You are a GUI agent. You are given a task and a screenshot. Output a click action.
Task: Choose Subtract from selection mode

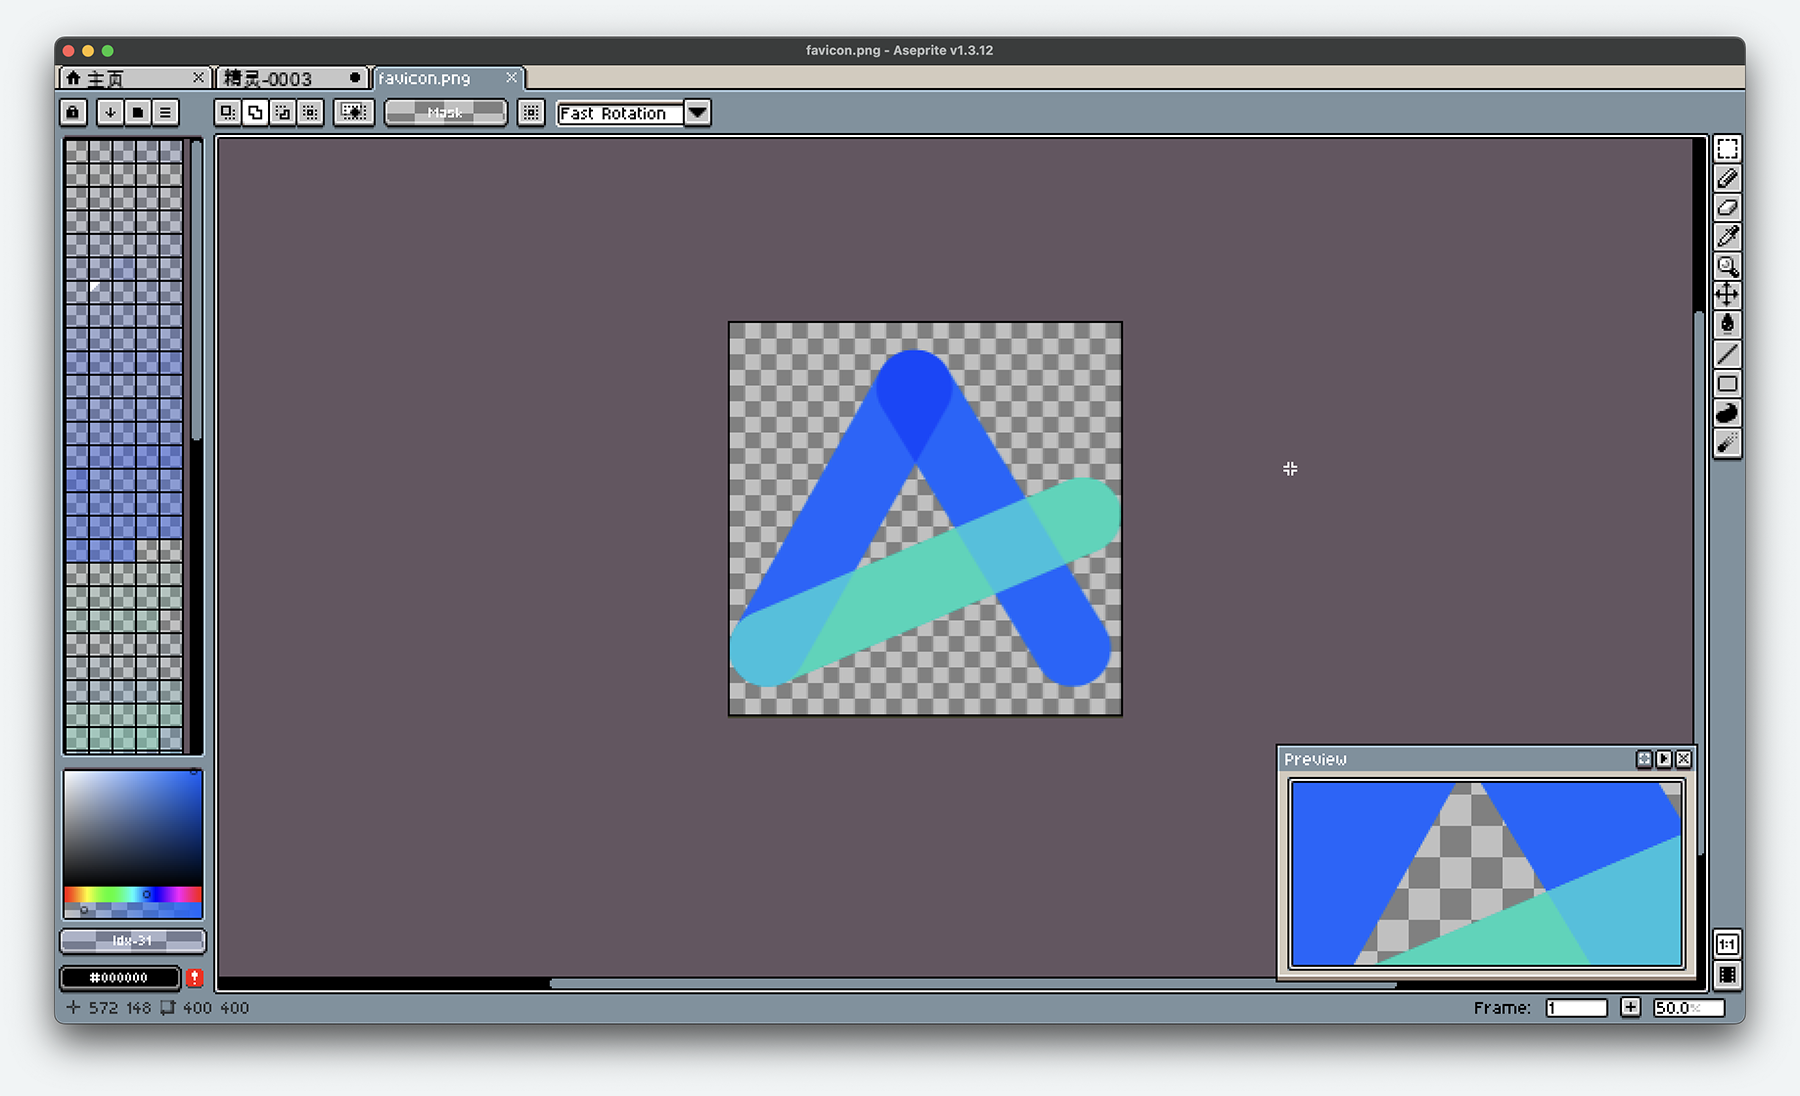pos(283,112)
